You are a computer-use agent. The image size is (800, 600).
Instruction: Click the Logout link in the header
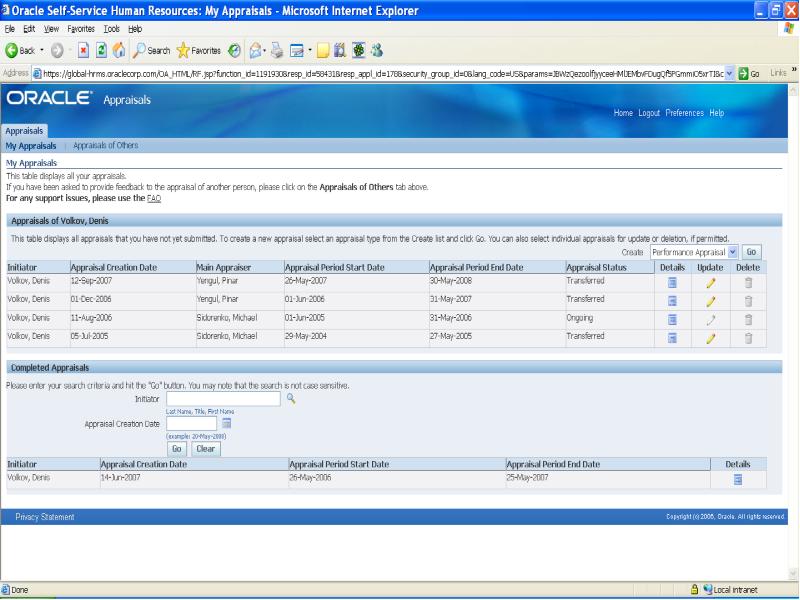click(x=651, y=113)
